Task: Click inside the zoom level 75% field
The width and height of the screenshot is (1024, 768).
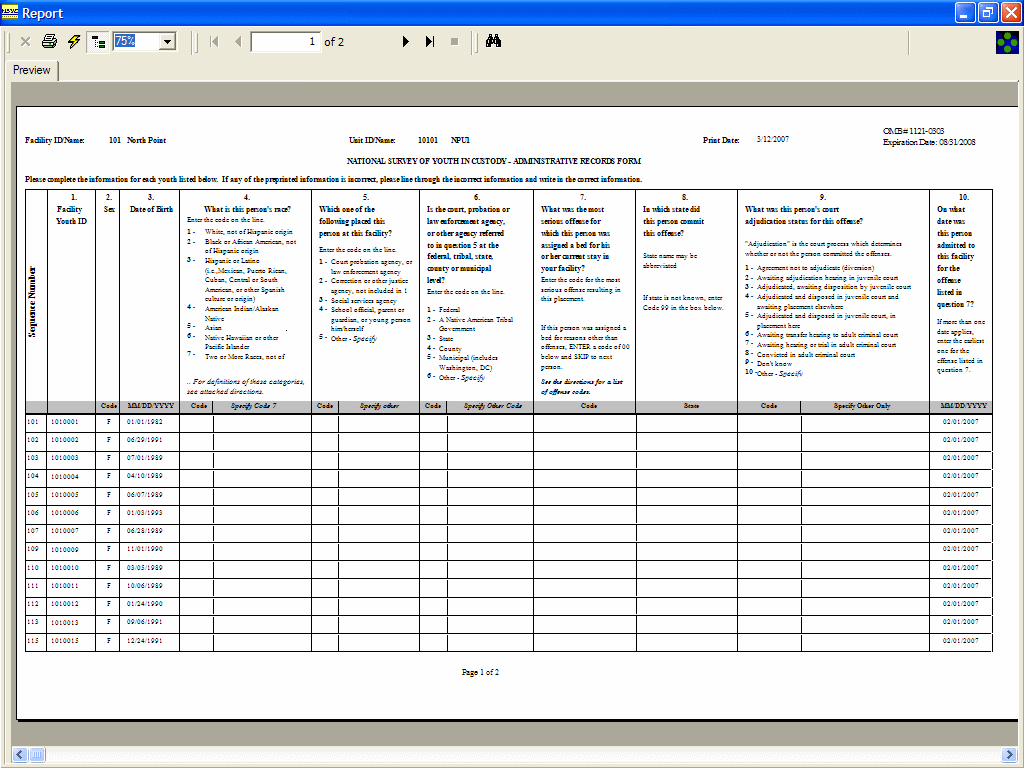Action: [135, 42]
